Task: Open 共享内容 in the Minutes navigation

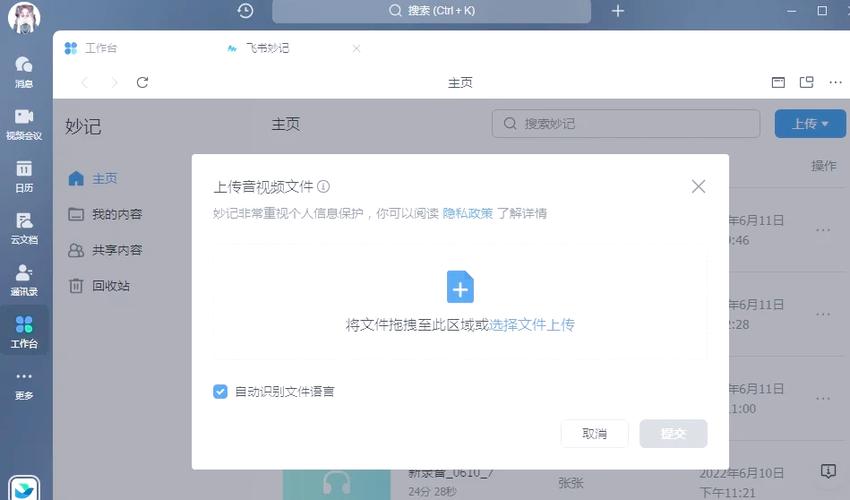Action: coord(105,250)
